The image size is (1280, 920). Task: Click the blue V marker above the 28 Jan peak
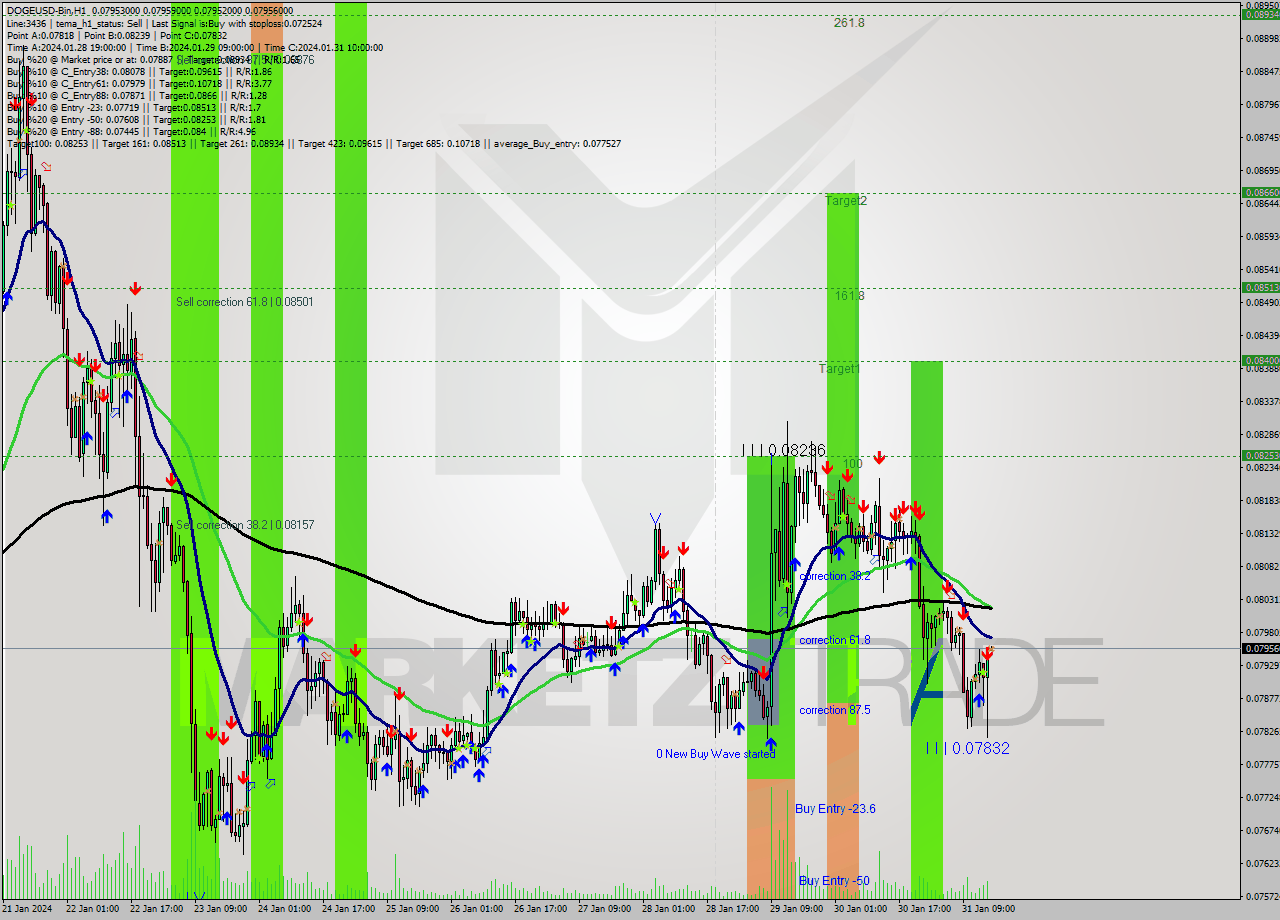(x=655, y=519)
